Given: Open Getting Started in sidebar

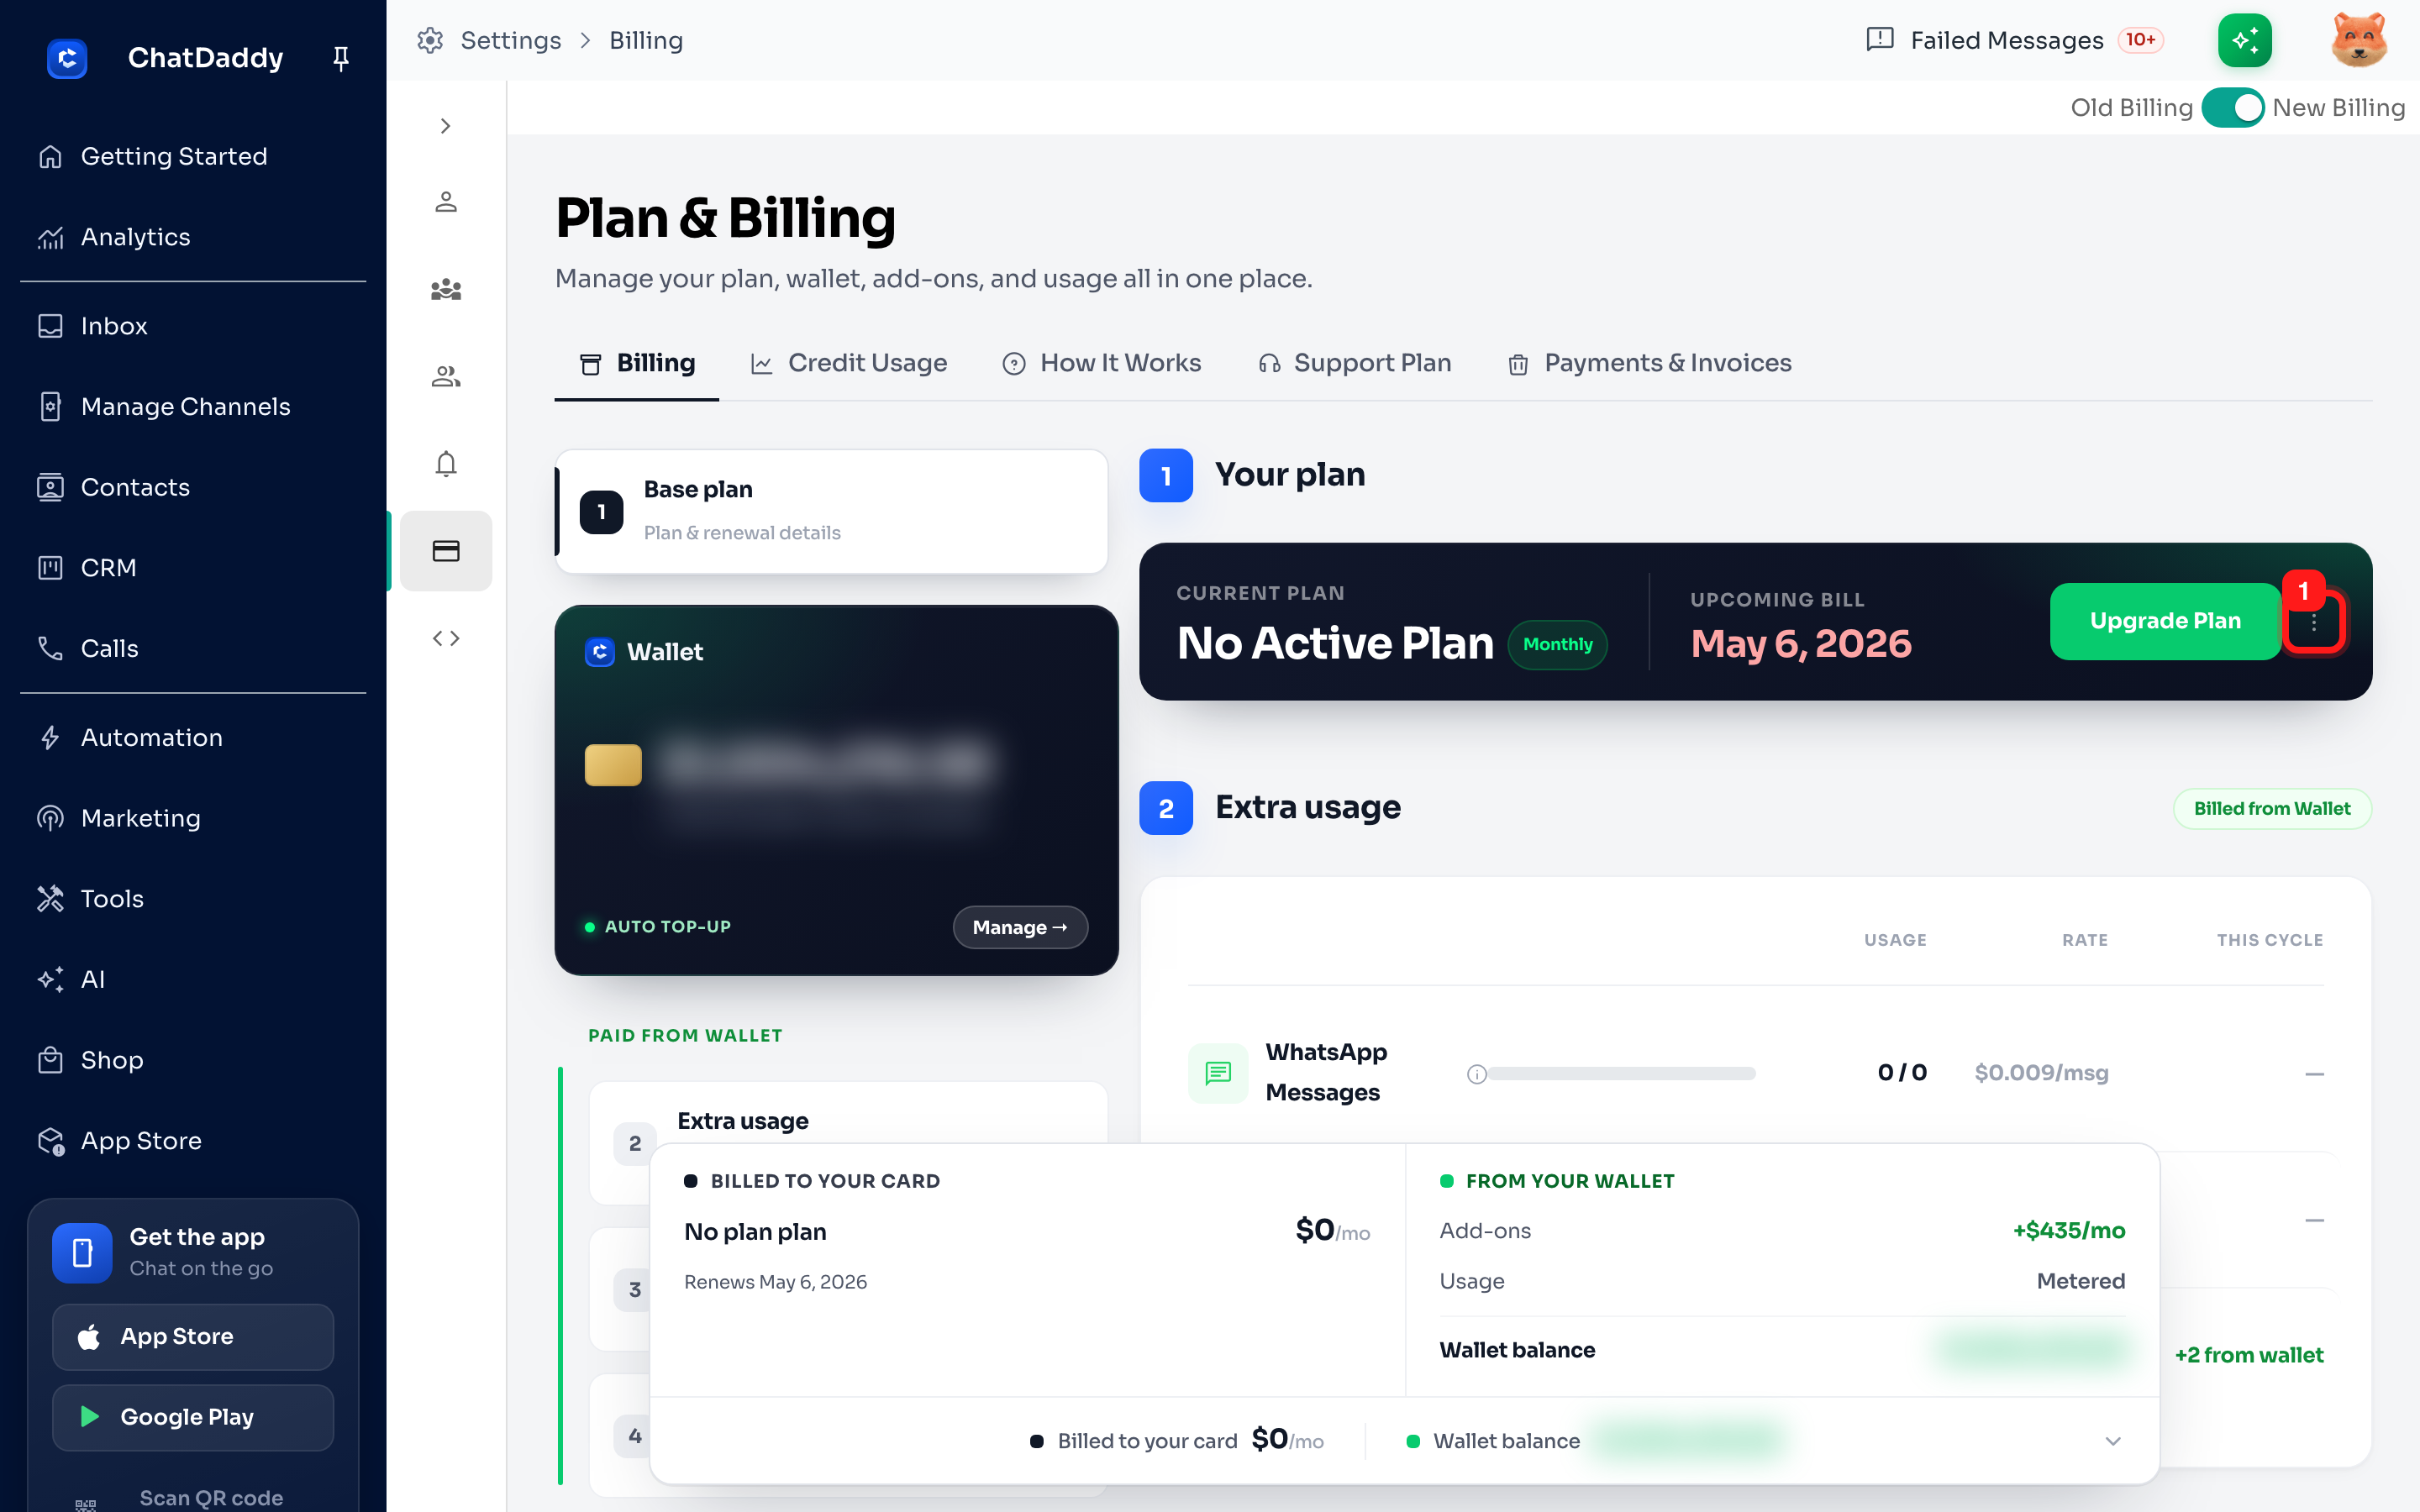Looking at the screenshot, I should 193,157.
